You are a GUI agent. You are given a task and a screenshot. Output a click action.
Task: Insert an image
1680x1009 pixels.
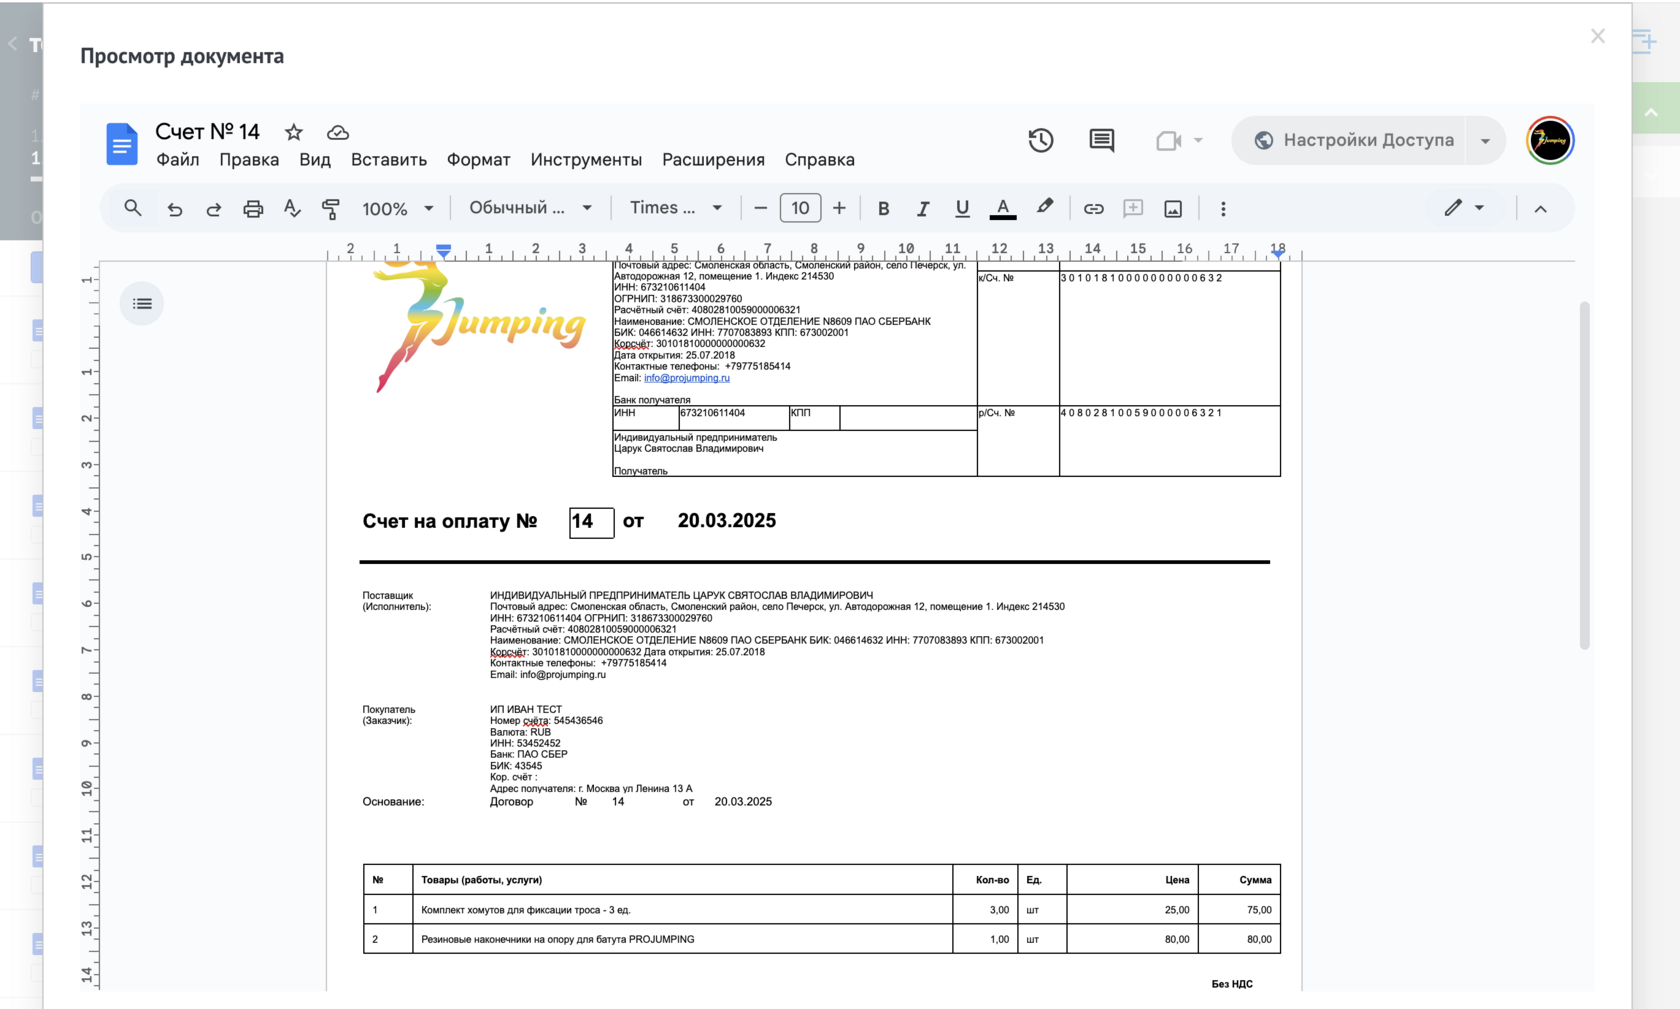(1173, 208)
